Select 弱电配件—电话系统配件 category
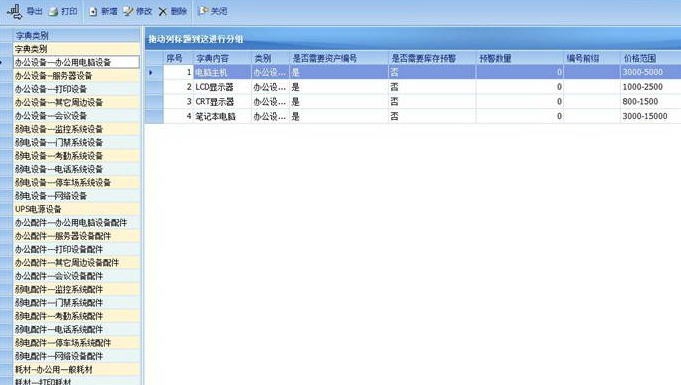 tap(76, 329)
